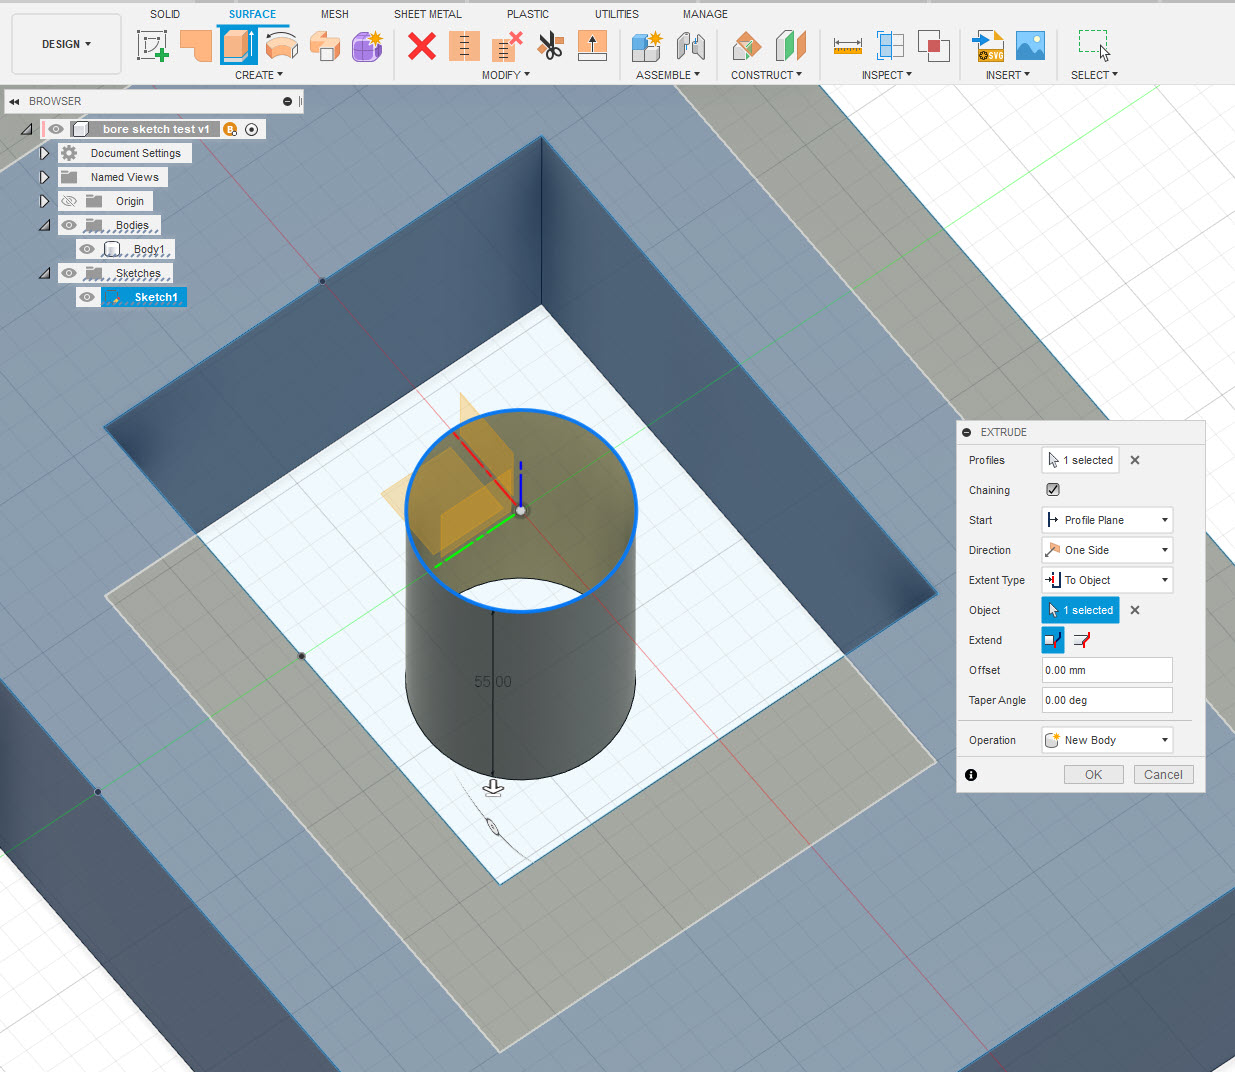Switch to the MESH tab
This screenshot has width=1235, height=1072.
coord(335,14)
